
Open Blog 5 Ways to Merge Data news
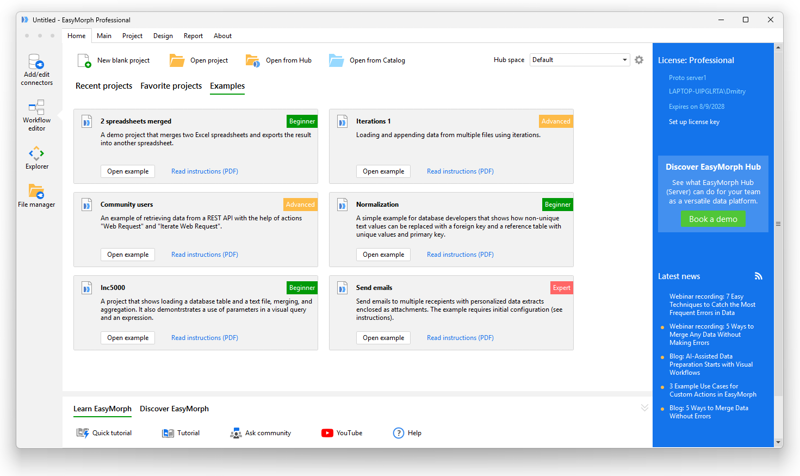[x=709, y=412]
